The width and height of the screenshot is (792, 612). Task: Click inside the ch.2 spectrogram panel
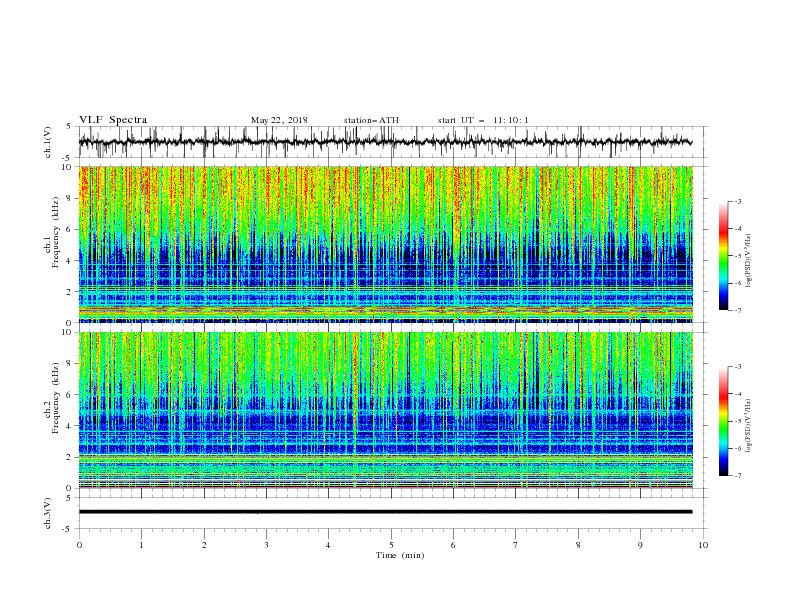point(385,410)
